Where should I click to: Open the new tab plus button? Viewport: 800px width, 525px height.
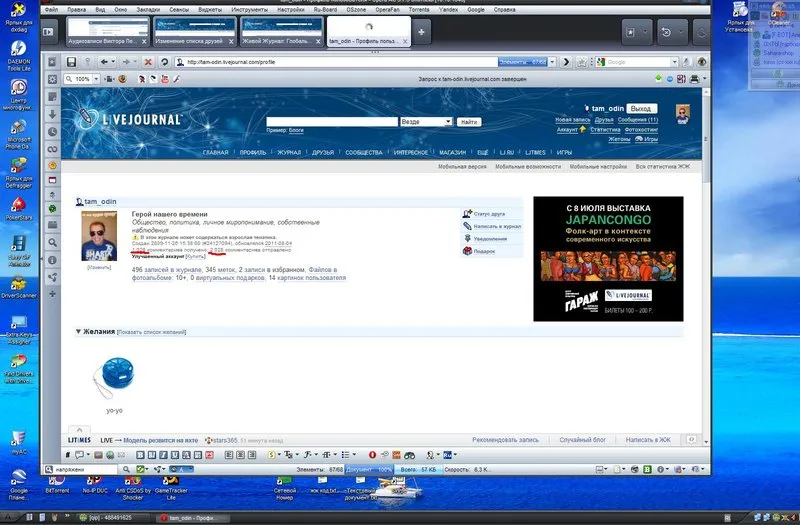[x=421, y=32]
